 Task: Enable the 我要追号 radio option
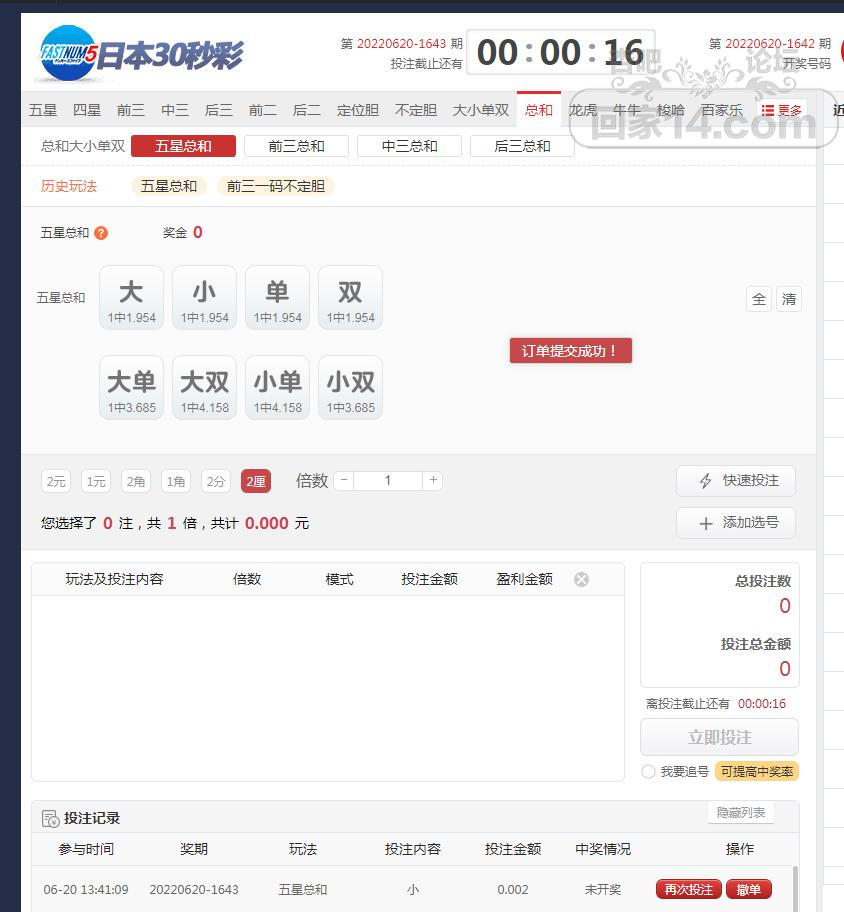click(648, 772)
